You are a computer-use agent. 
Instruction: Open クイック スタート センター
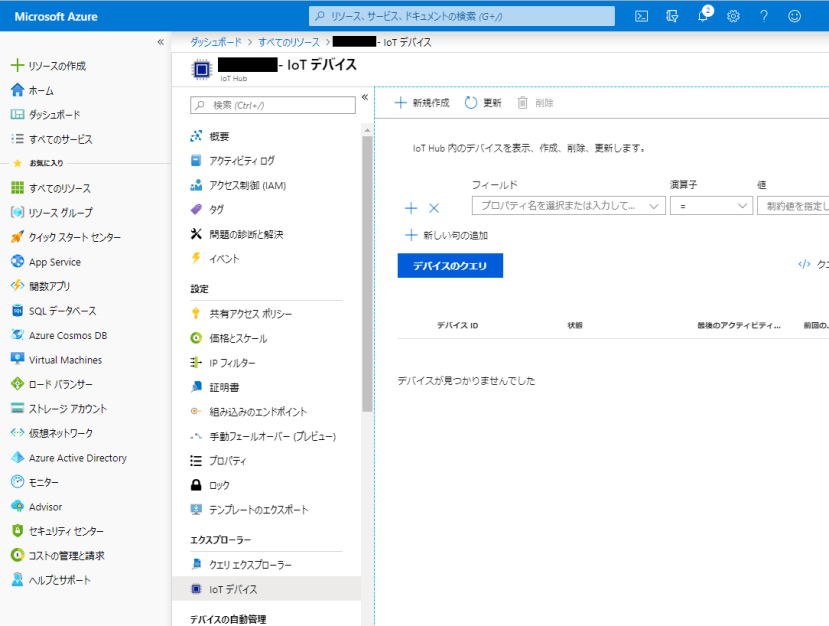click(66, 237)
